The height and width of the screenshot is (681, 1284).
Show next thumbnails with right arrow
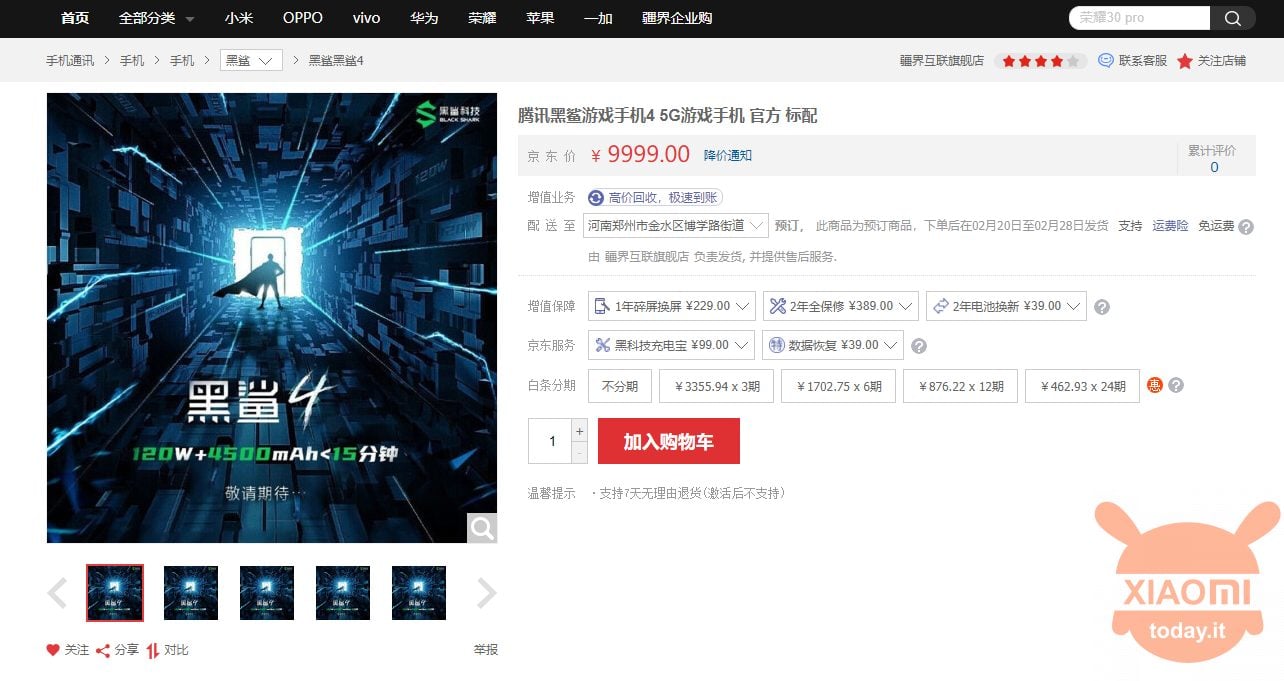pos(486,593)
